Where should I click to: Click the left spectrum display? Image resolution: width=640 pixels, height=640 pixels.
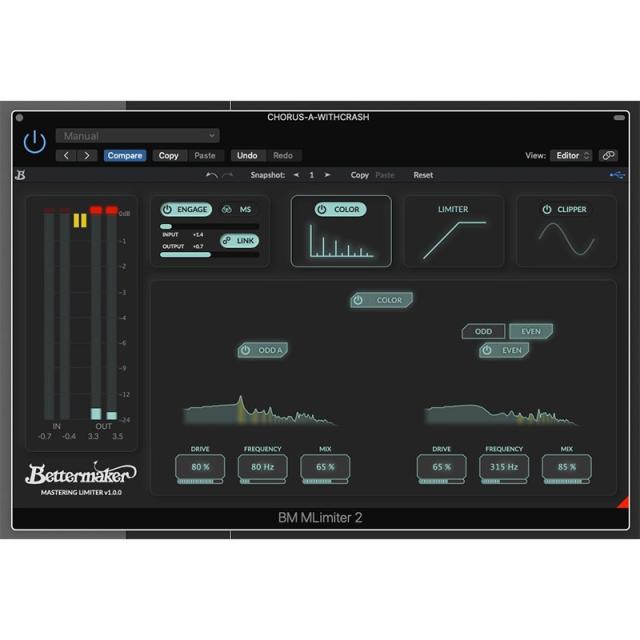click(x=260, y=411)
